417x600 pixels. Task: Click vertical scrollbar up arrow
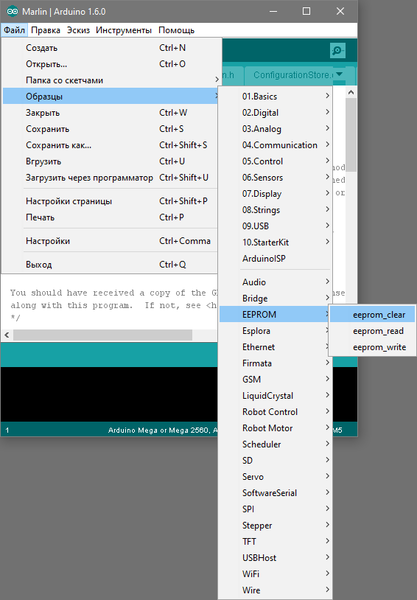pos(351,92)
